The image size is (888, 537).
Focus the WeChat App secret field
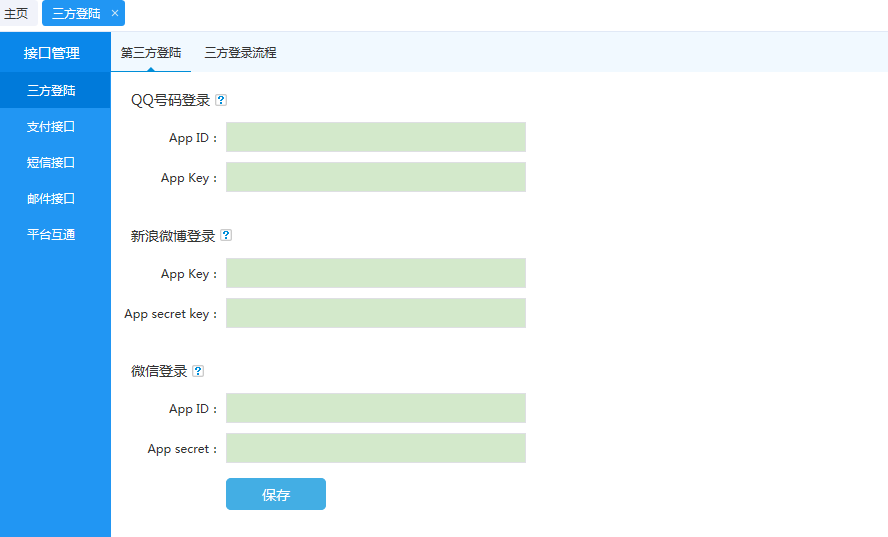tap(376, 448)
